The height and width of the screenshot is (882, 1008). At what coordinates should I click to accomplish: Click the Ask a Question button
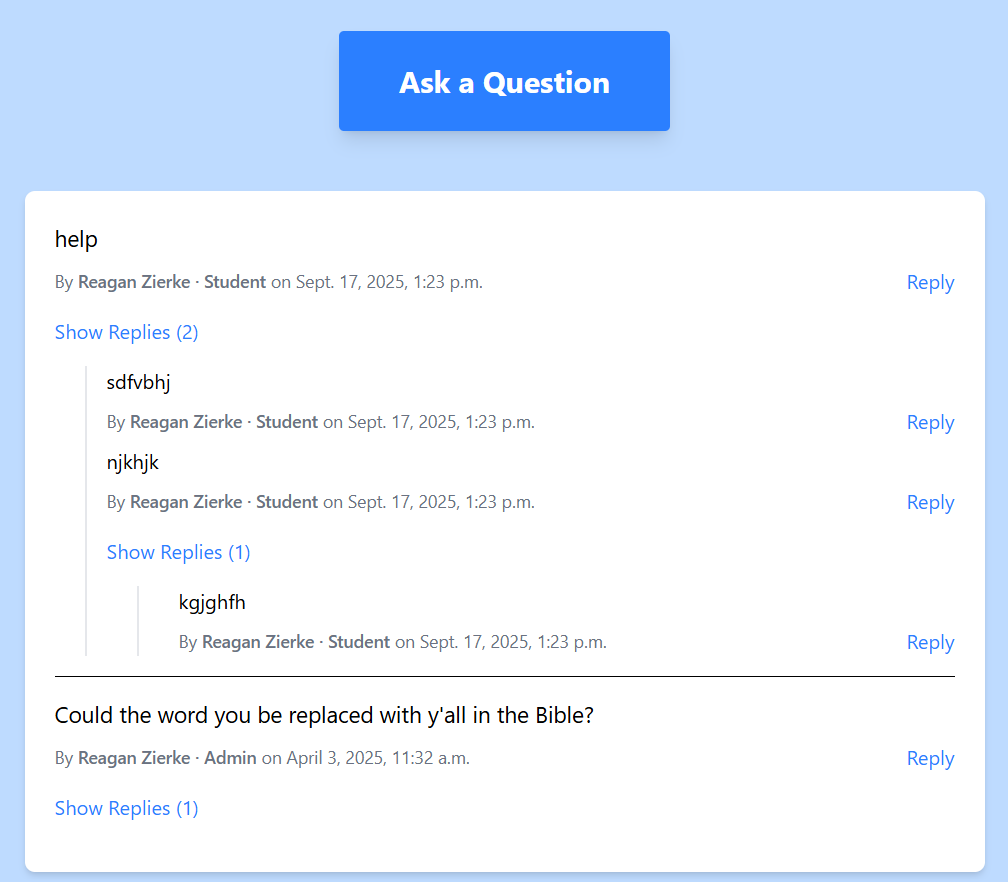tap(504, 81)
